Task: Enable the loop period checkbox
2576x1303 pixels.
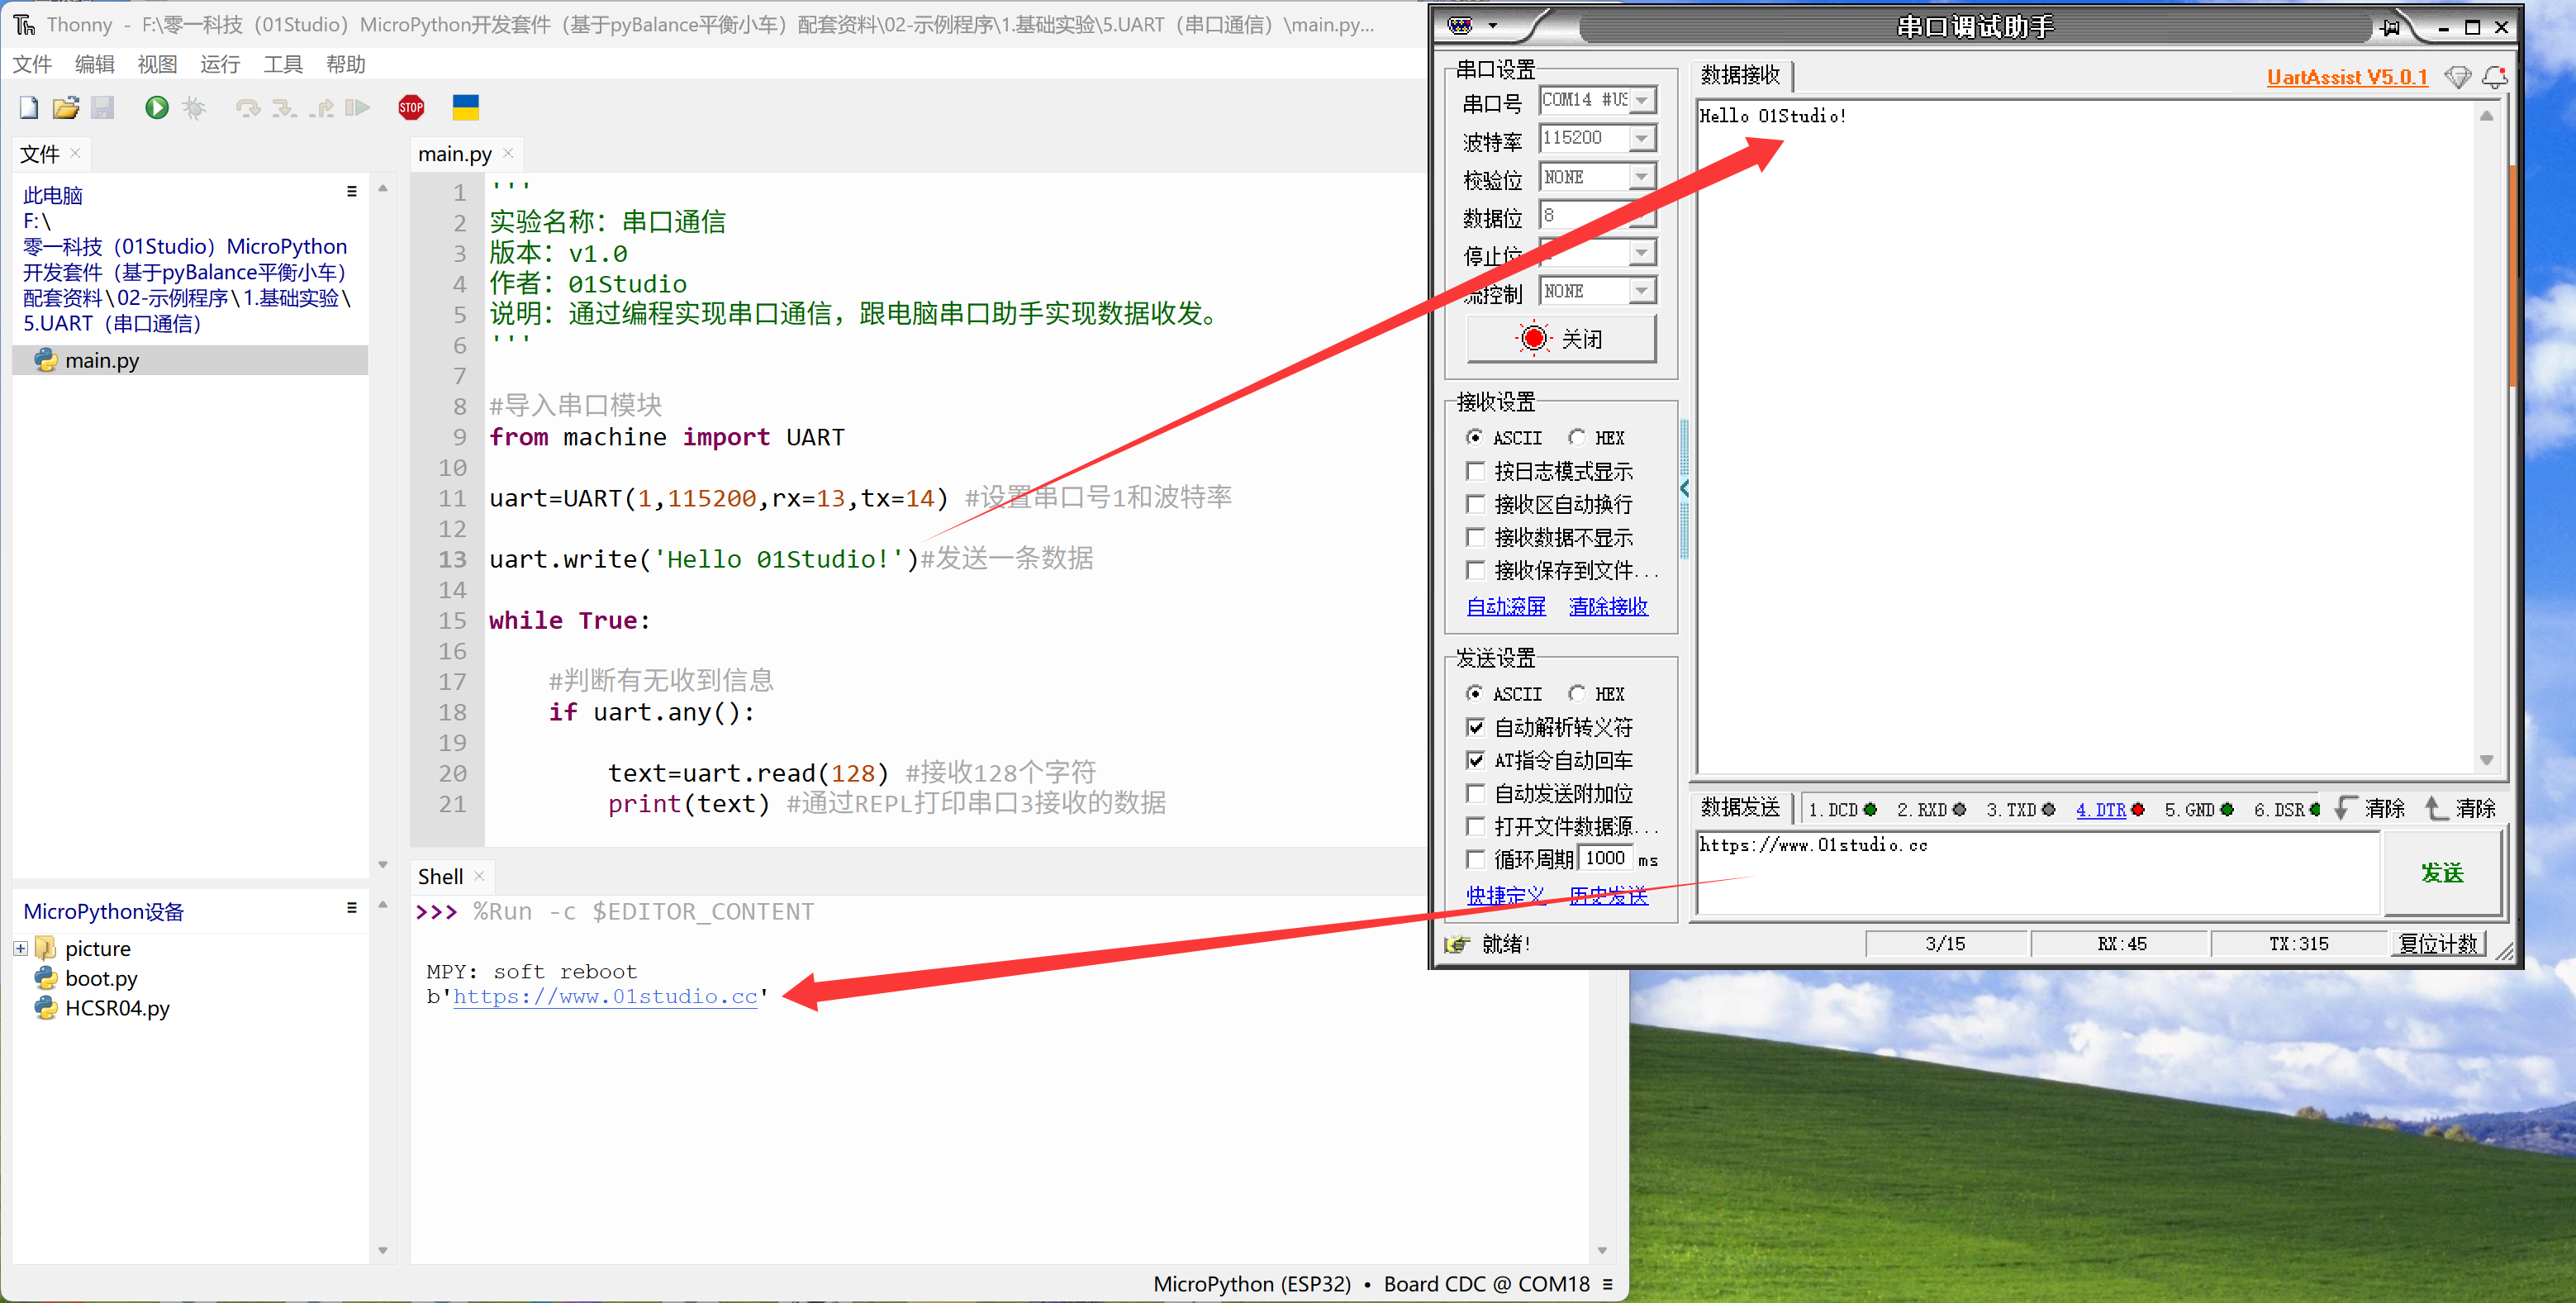Action: [x=1475, y=859]
